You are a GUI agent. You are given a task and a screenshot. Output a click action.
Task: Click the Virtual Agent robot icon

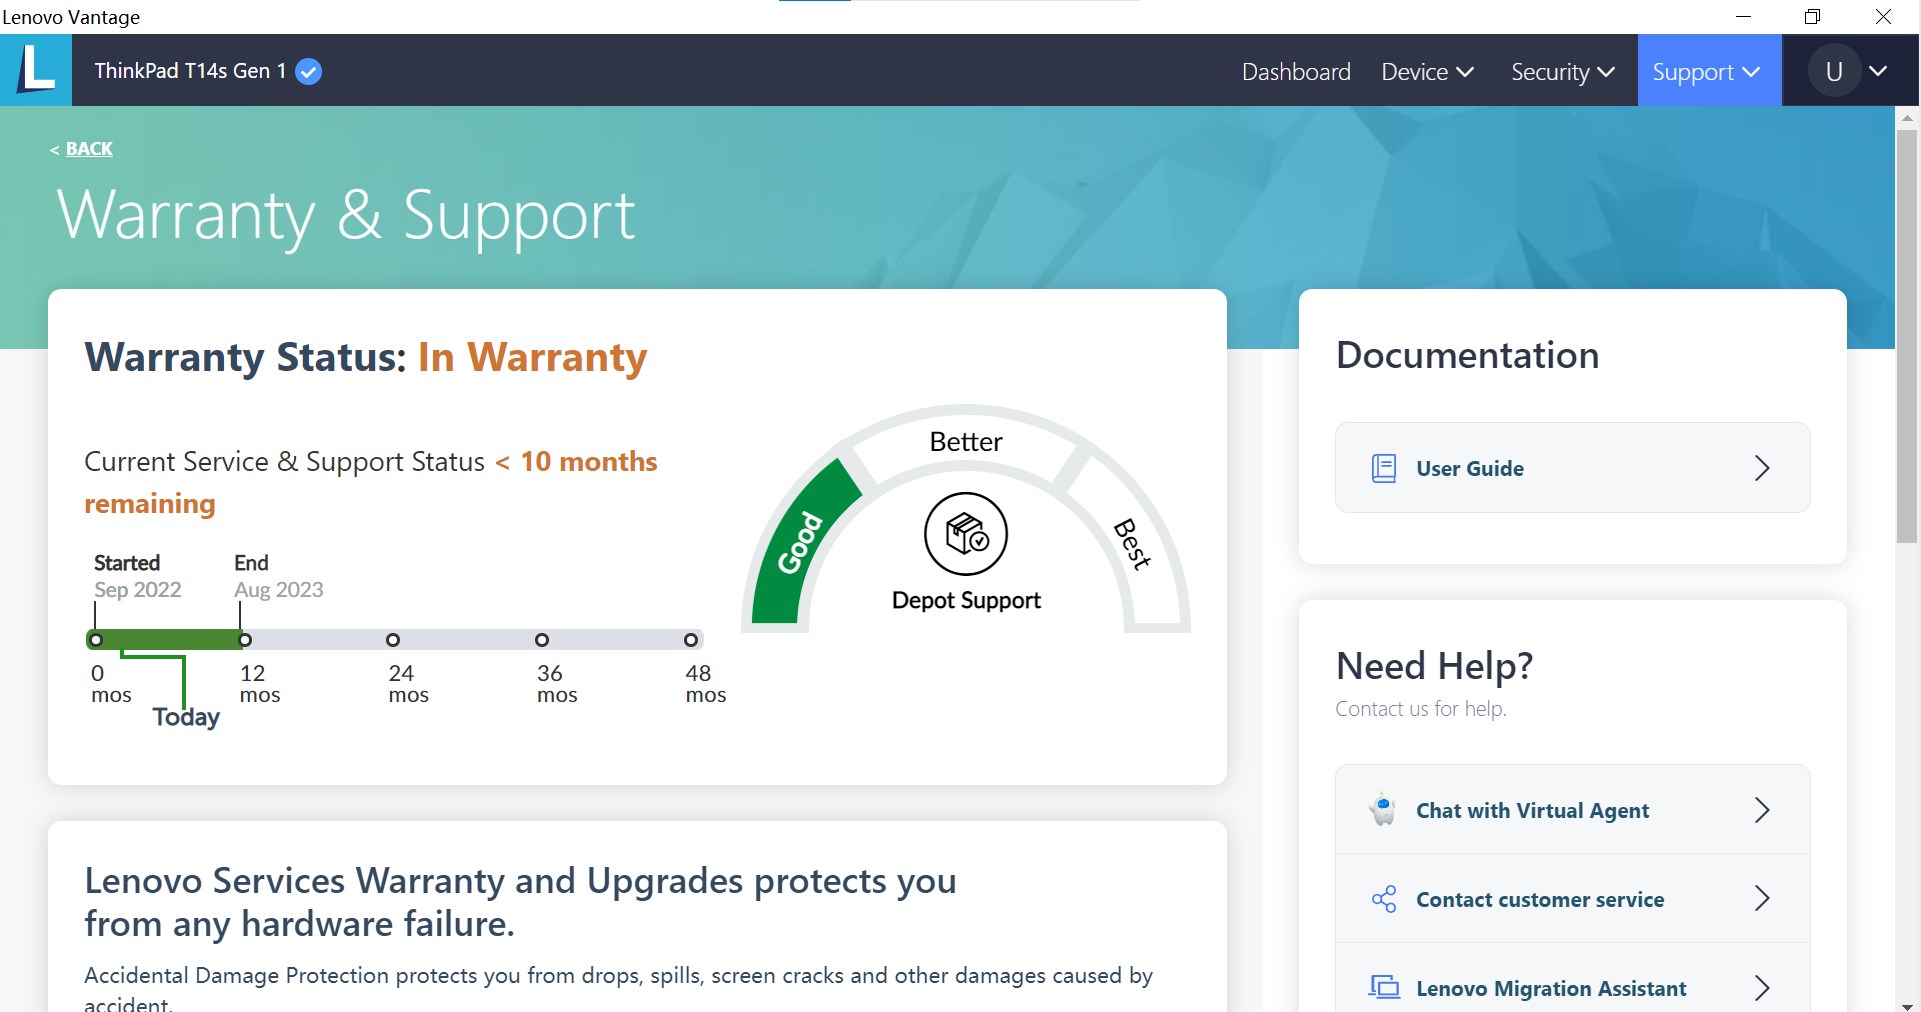1383,809
